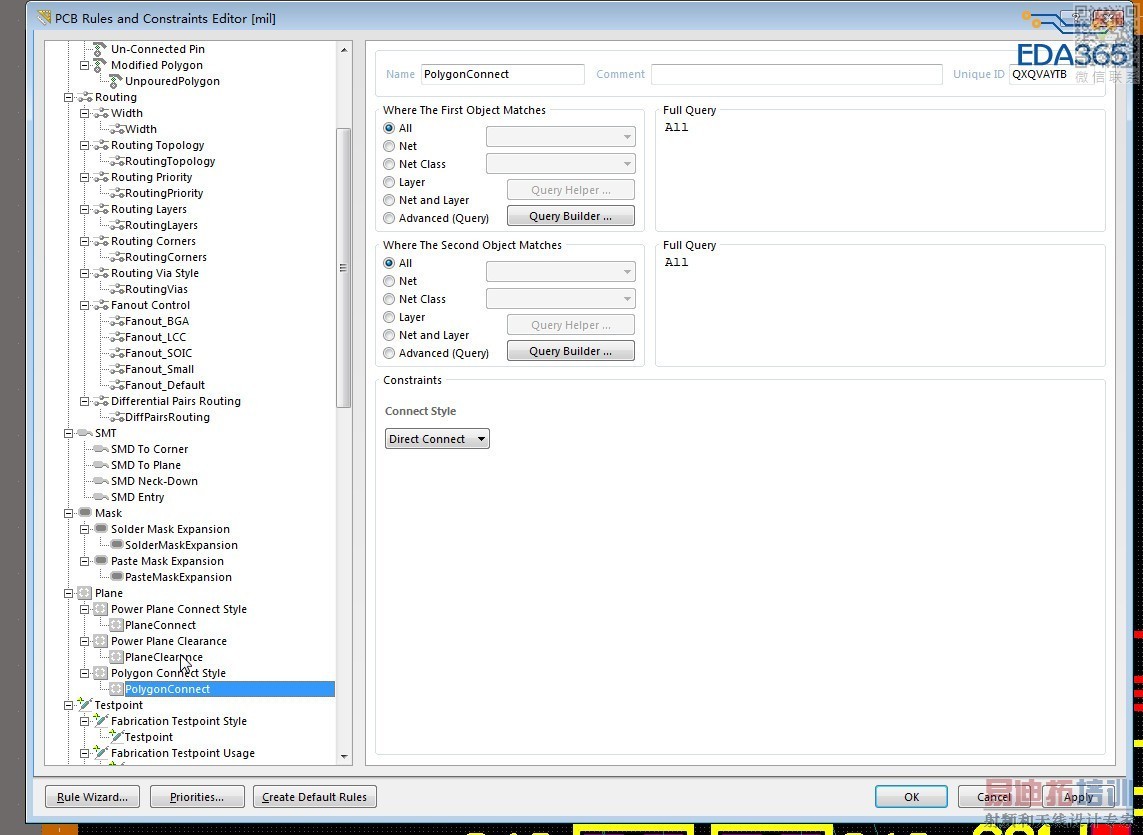Image resolution: width=1143 pixels, height=835 pixels.
Task: Open first object net dropdown
Action: 561,136
